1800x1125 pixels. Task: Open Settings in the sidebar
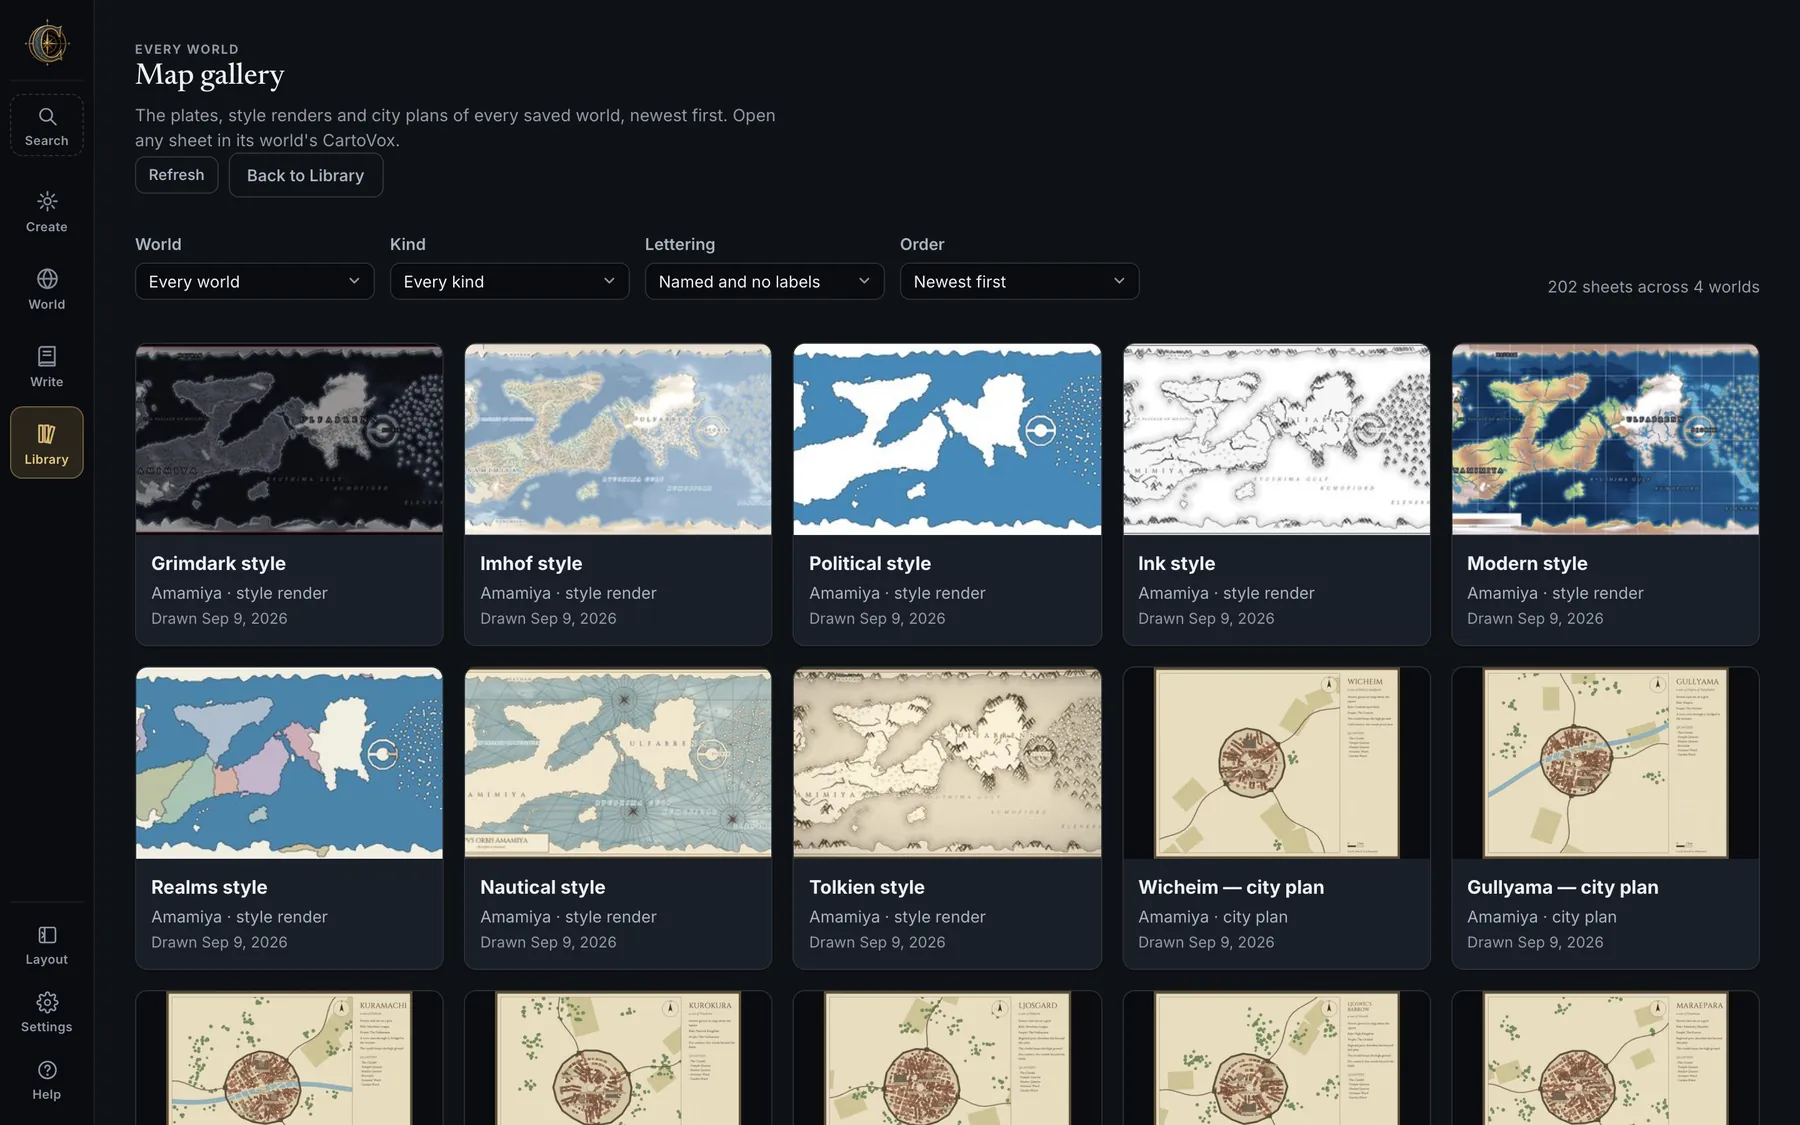tap(47, 1012)
